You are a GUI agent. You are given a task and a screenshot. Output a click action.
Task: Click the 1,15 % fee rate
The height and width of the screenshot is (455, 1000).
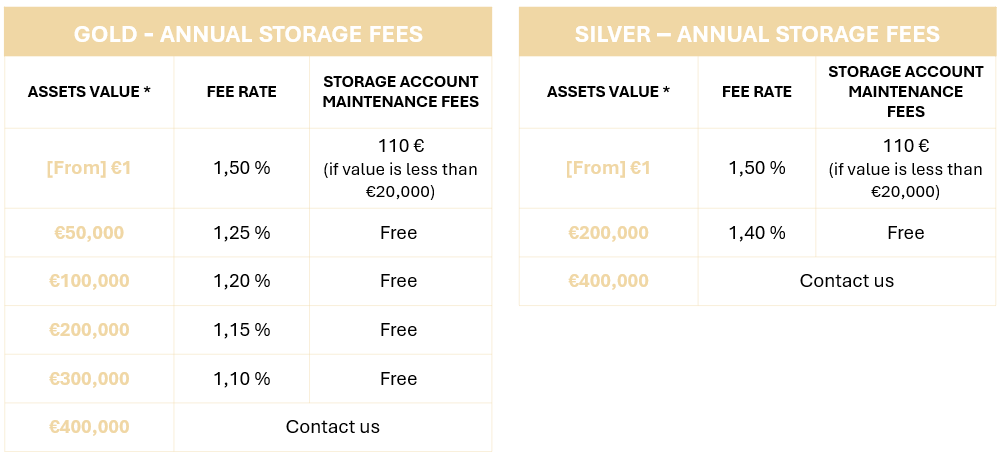[x=241, y=330]
